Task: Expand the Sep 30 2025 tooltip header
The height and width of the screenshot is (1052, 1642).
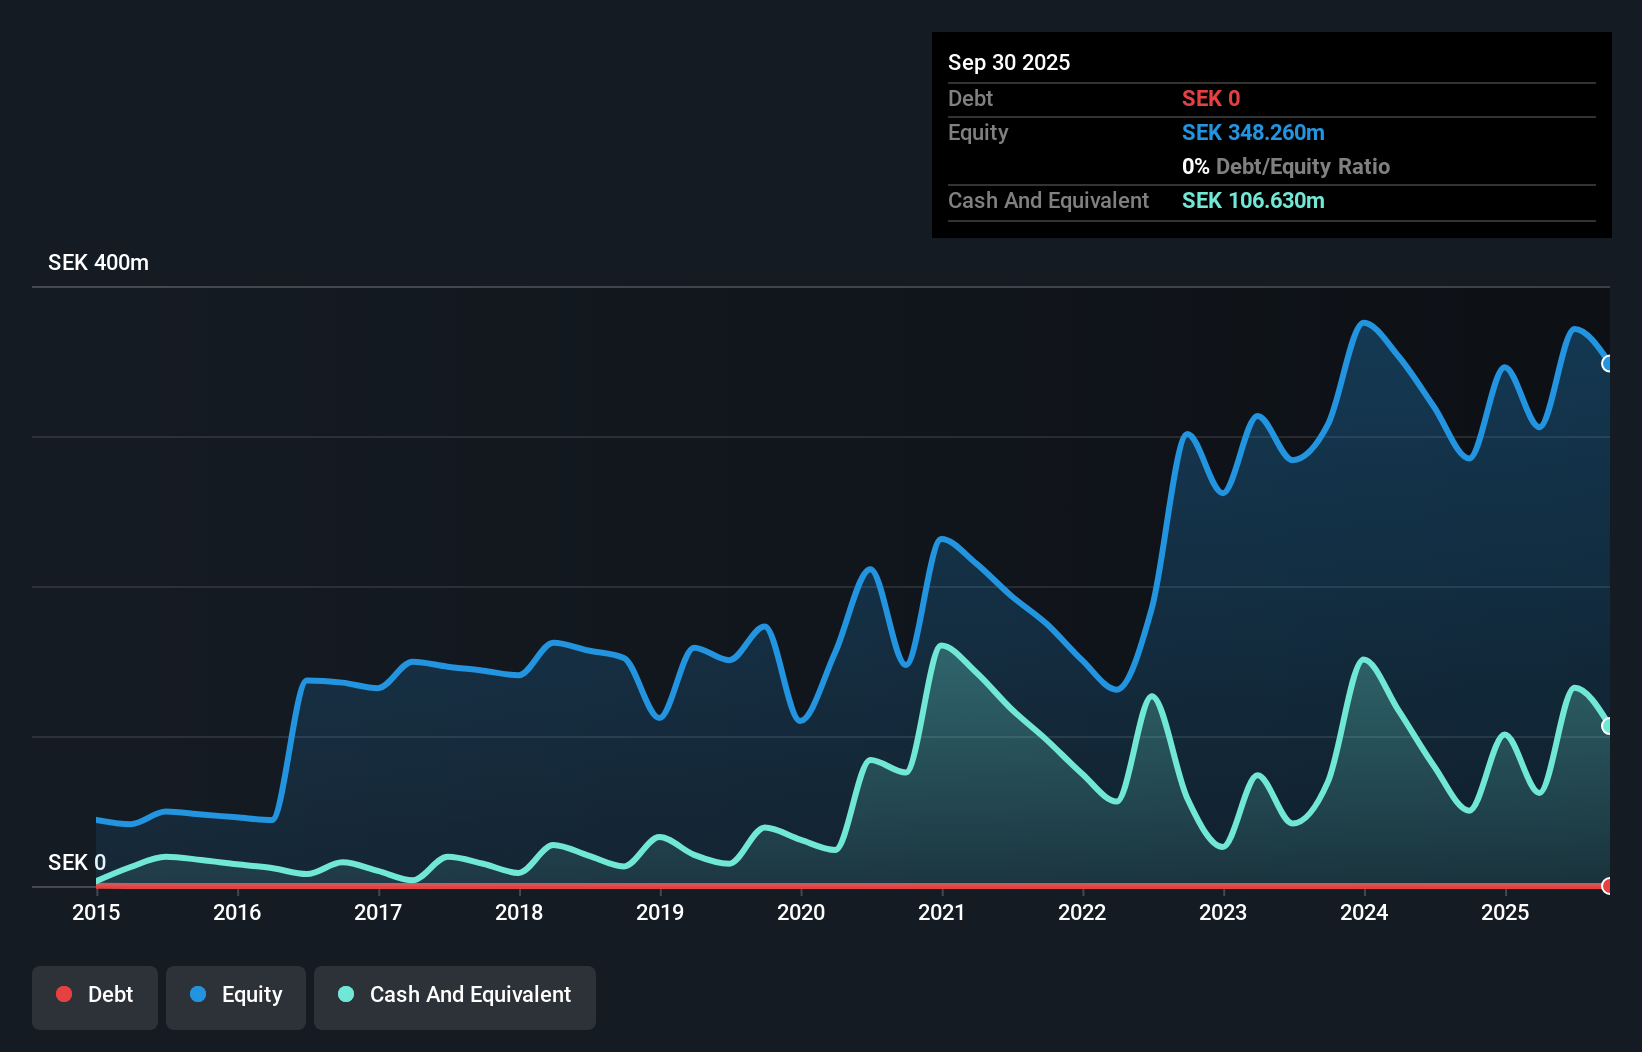Action: point(1009,62)
